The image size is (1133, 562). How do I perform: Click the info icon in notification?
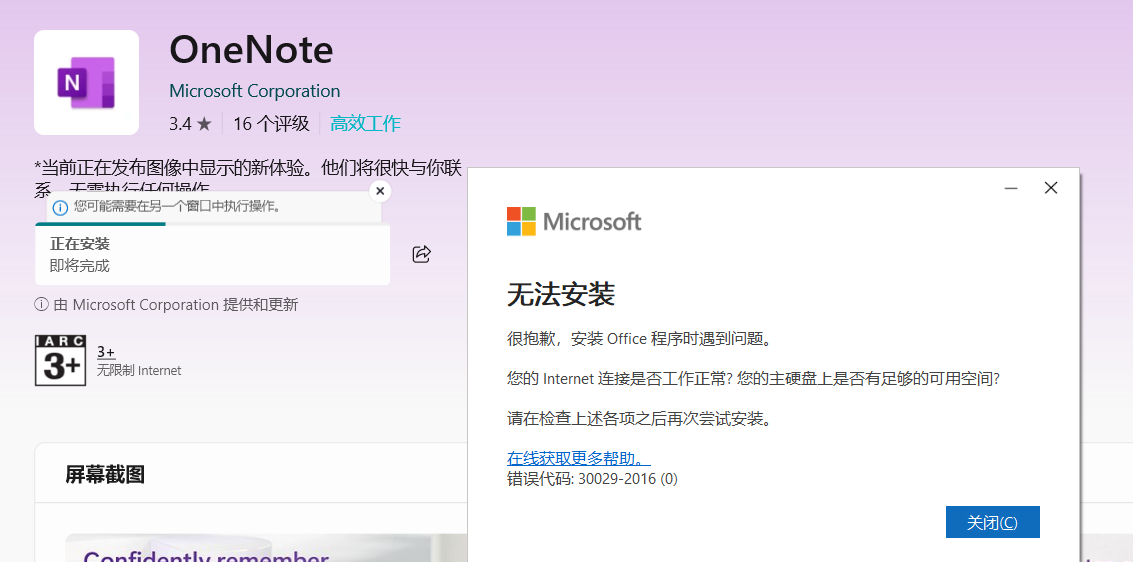[x=61, y=207]
